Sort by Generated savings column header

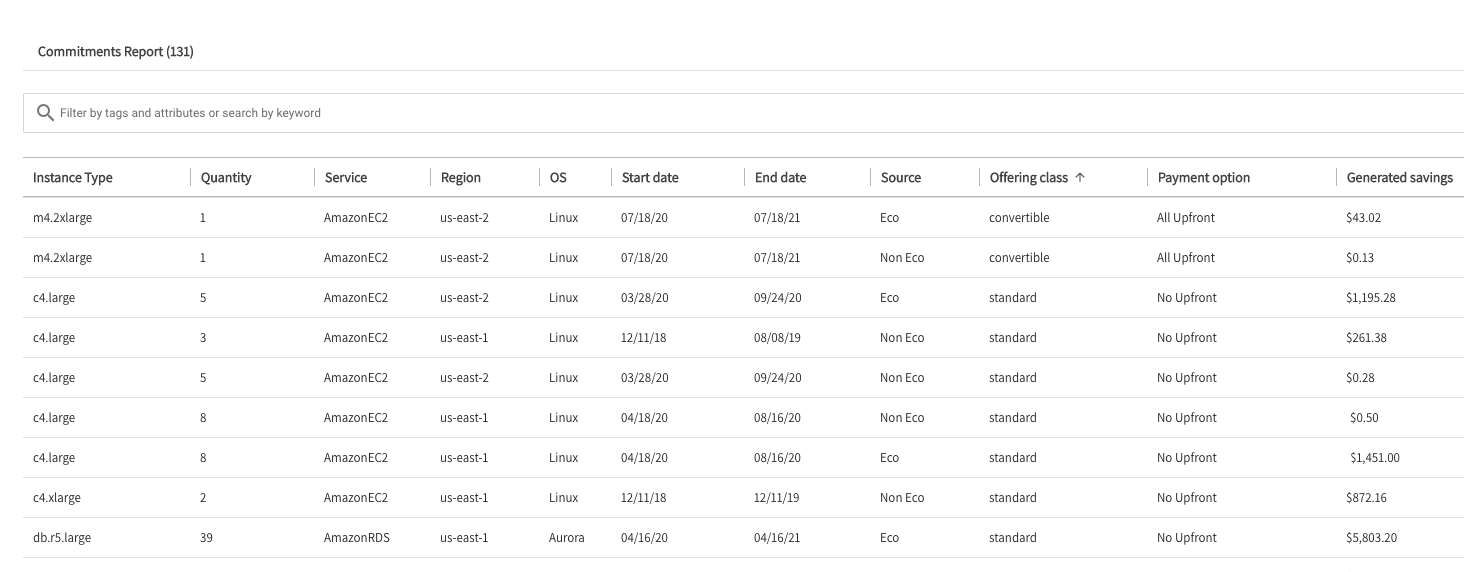tap(1399, 178)
